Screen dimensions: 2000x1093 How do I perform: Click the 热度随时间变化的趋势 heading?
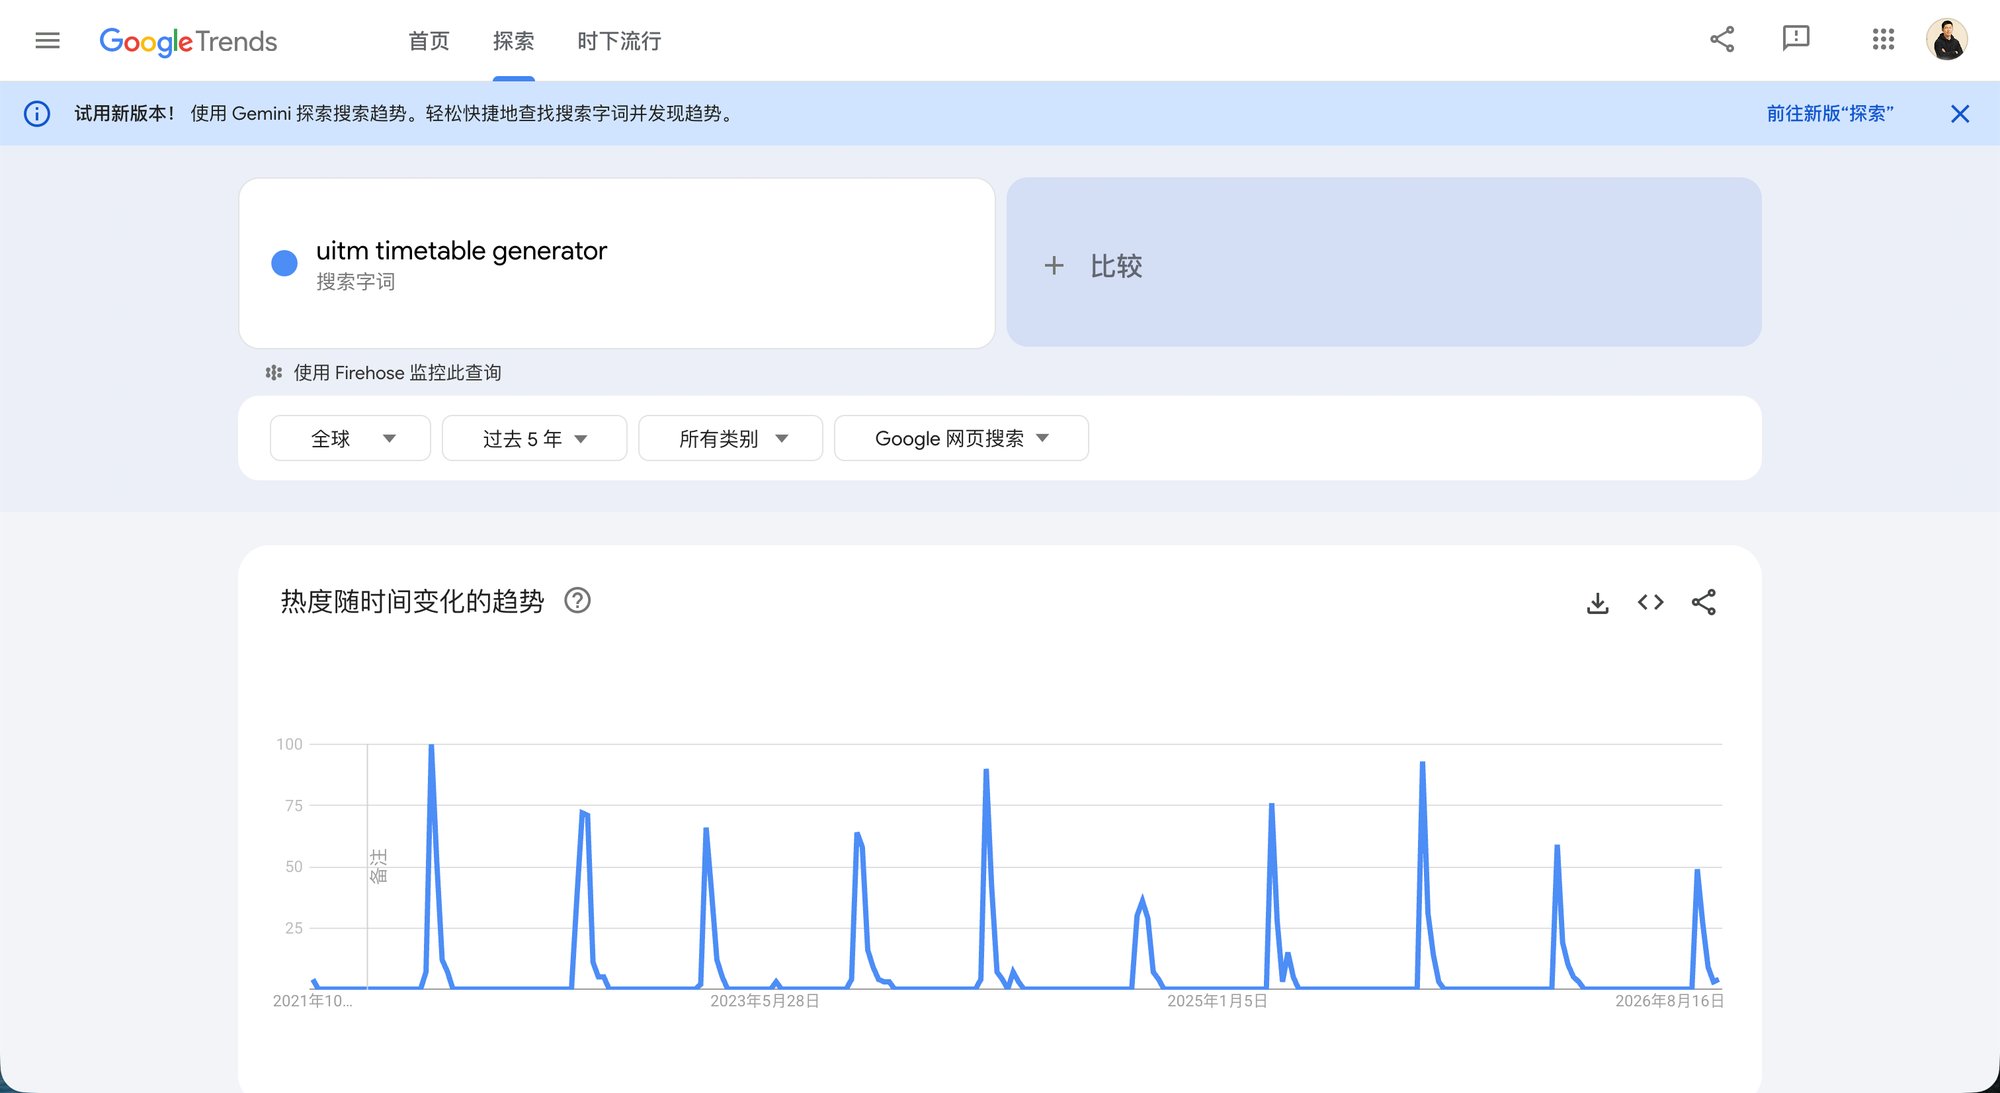tap(412, 601)
